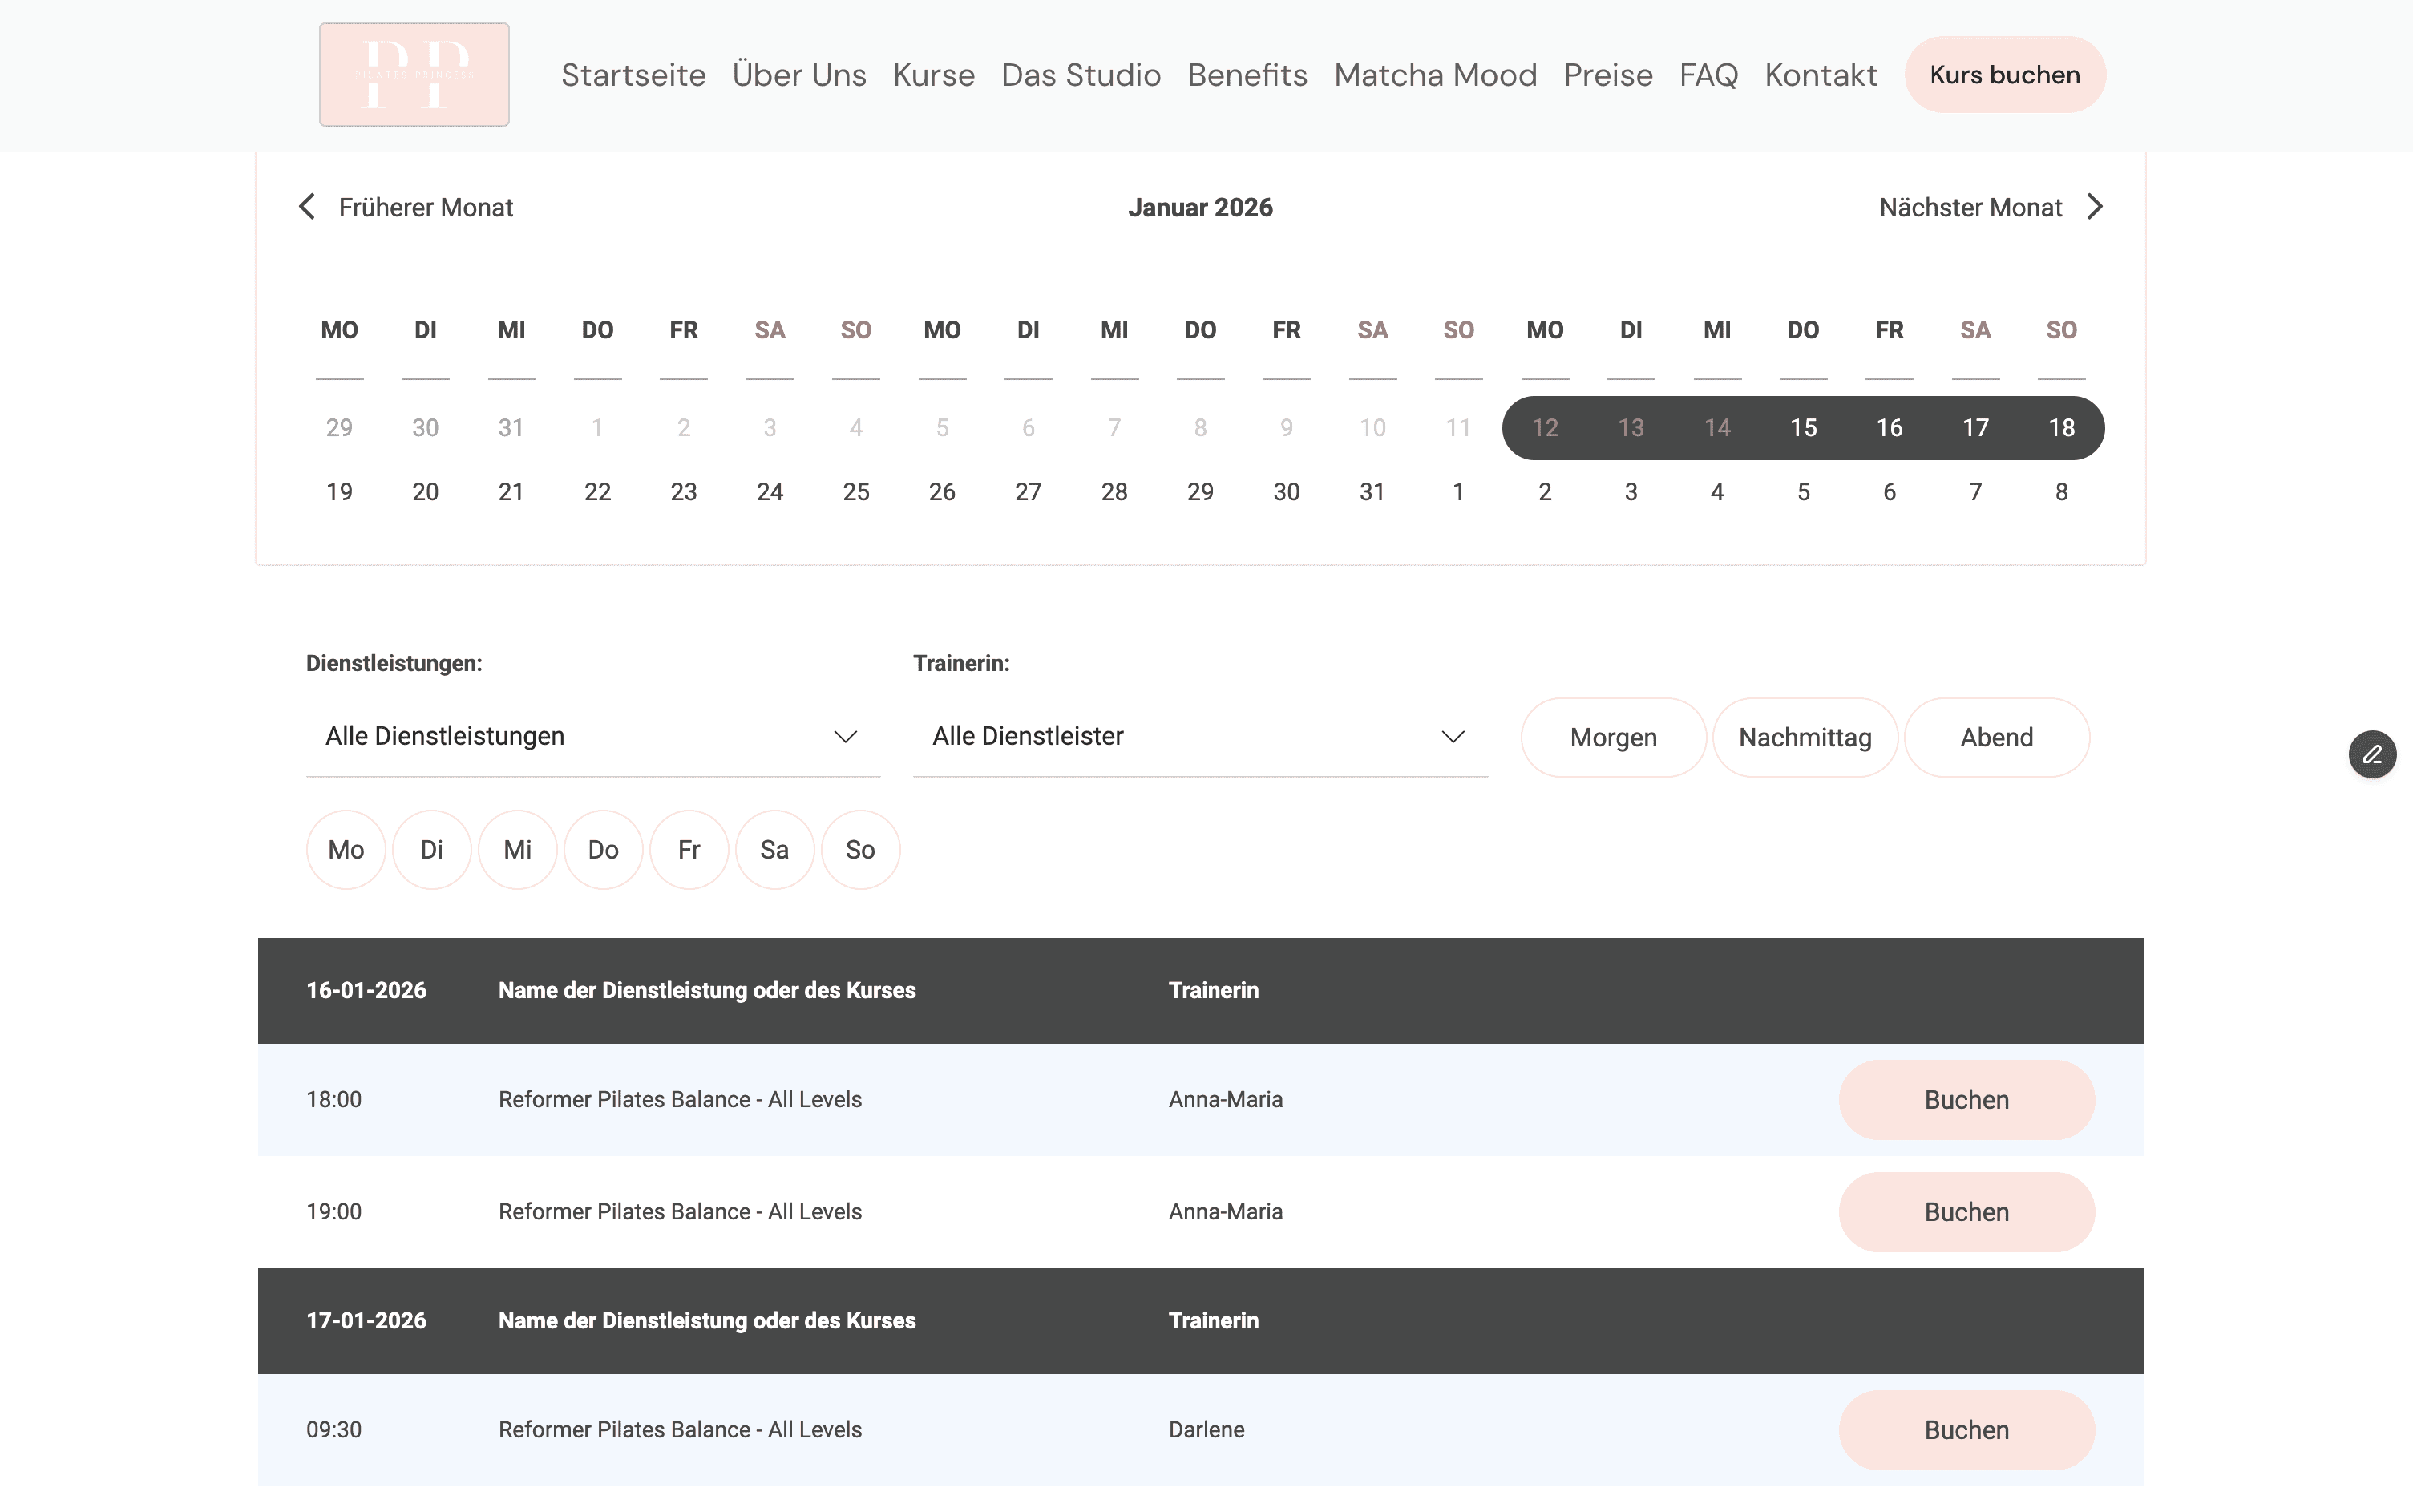2413x1512 pixels.
Task: Book the 09:30 class with Darlene
Action: 1965,1429
